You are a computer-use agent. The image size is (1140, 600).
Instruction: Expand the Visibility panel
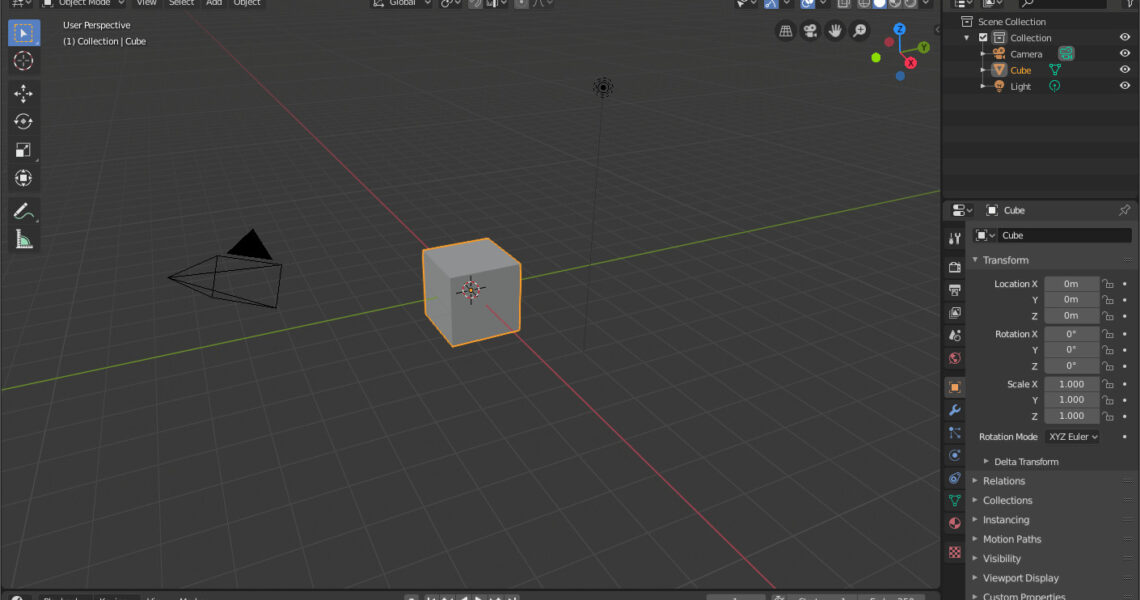pyautogui.click(x=1001, y=559)
